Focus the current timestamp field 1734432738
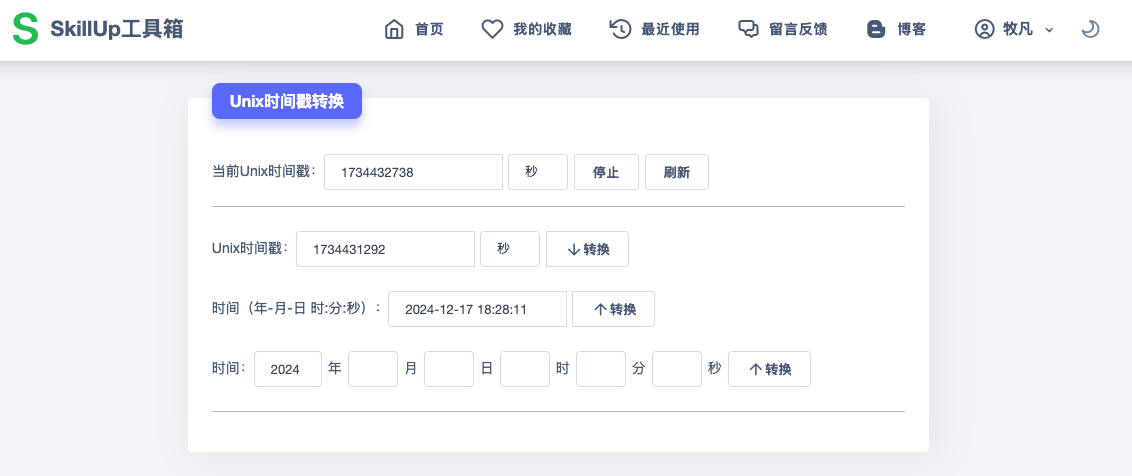Image resolution: width=1132 pixels, height=476 pixels. pos(413,172)
